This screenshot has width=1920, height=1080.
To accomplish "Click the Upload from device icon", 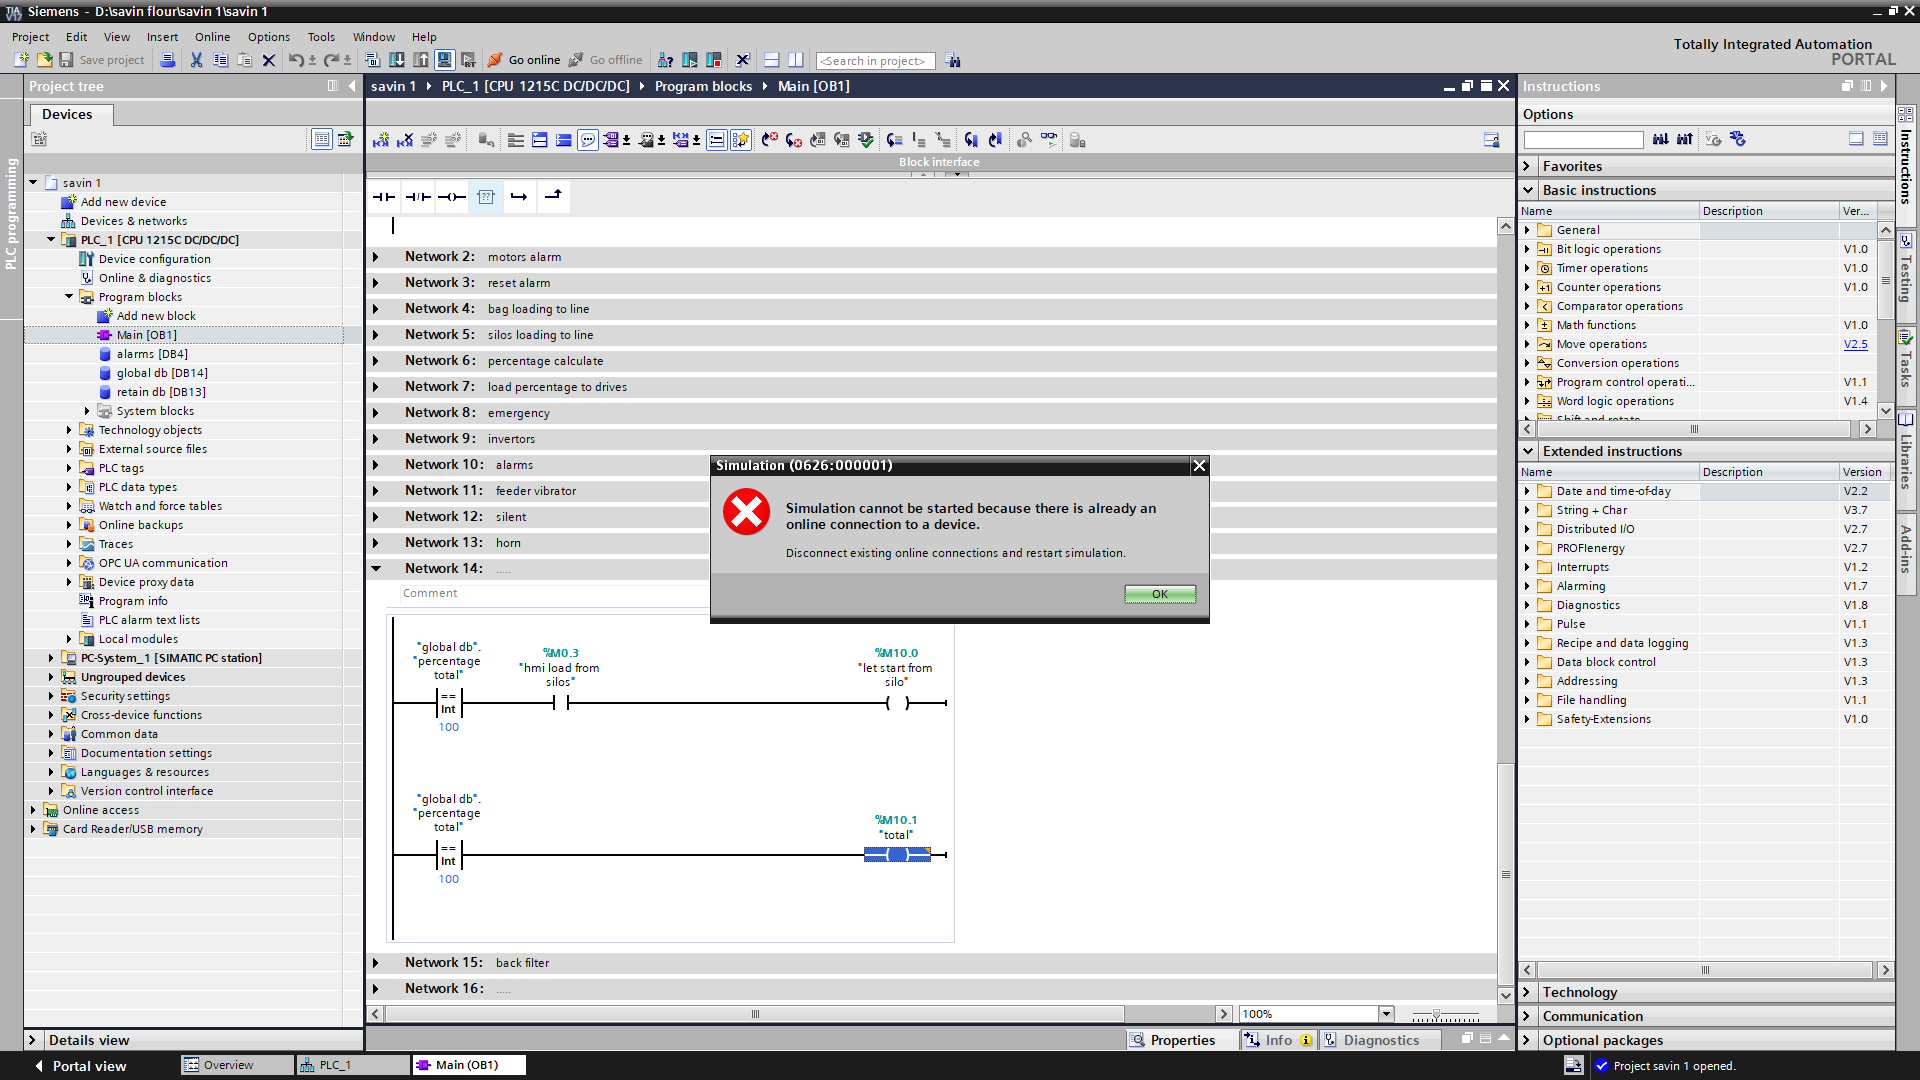I will pyautogui.click(x=421, y=60).
